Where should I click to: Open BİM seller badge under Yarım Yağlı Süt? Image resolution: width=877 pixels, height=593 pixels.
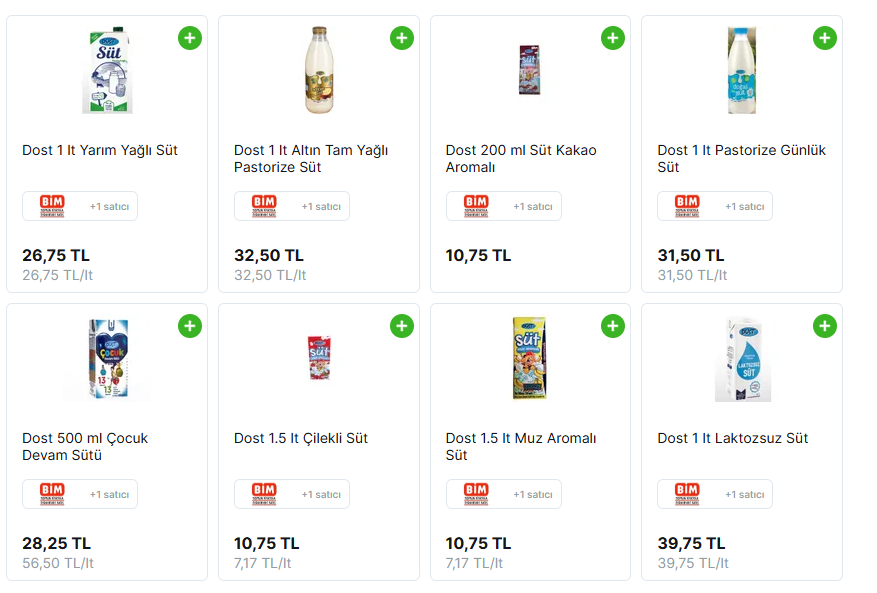click(80, 206)
